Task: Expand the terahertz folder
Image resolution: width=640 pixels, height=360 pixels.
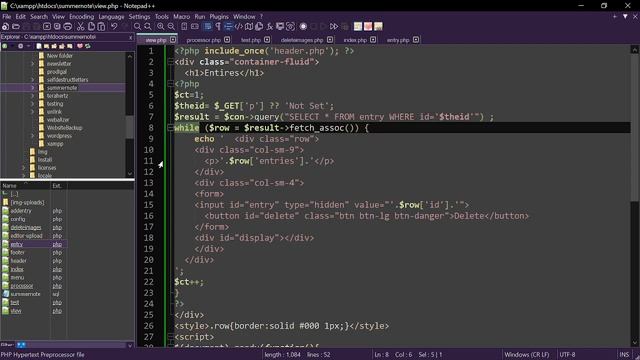Action: [x=33, y=96]
